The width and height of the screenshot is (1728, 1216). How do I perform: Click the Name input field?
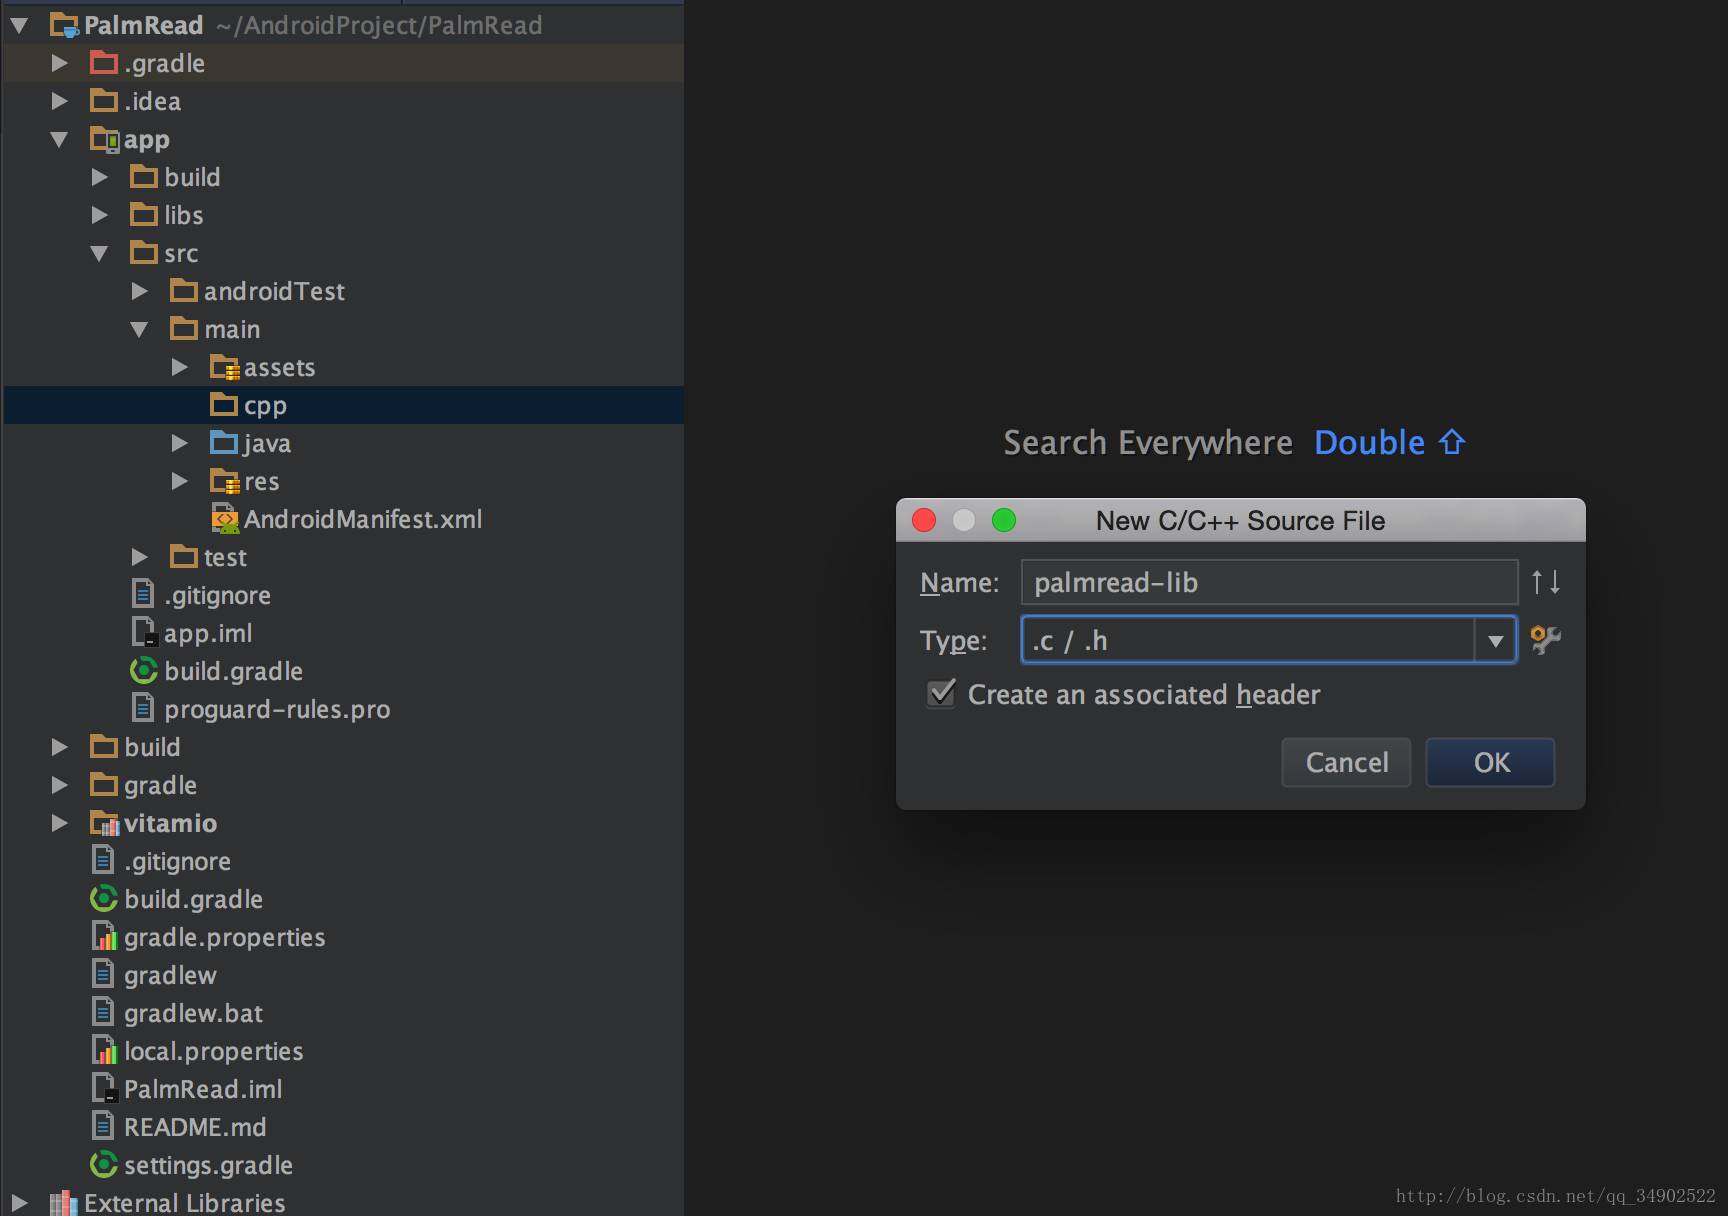coord(1268,582)
